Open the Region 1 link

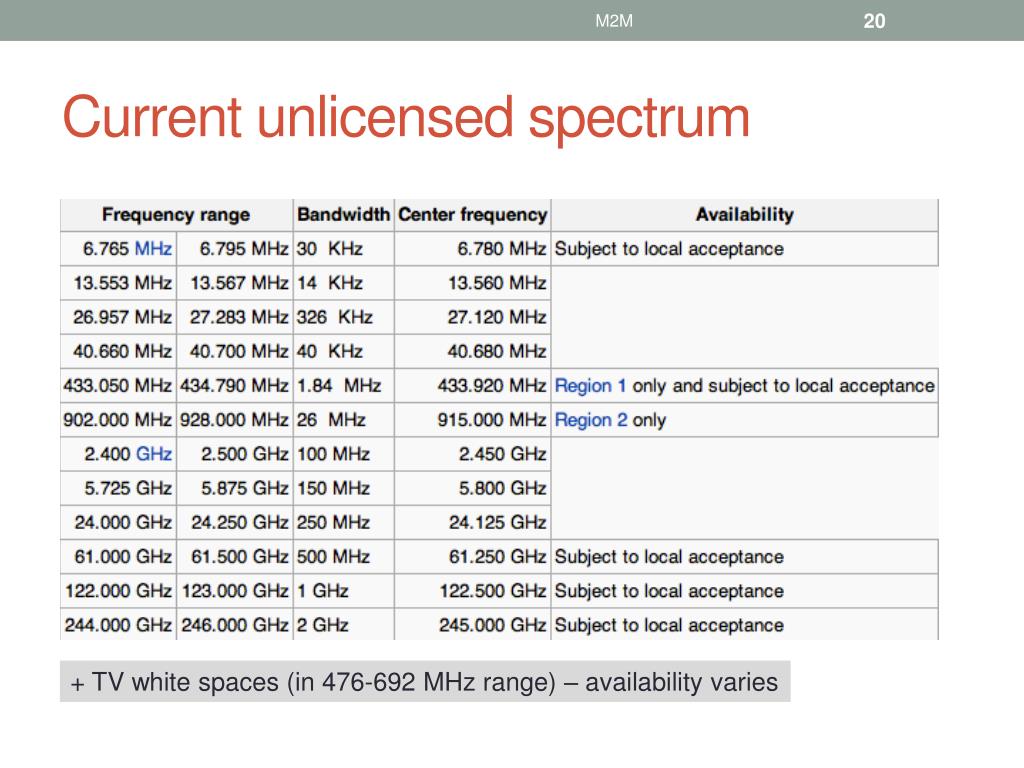[x=590, y=386]
